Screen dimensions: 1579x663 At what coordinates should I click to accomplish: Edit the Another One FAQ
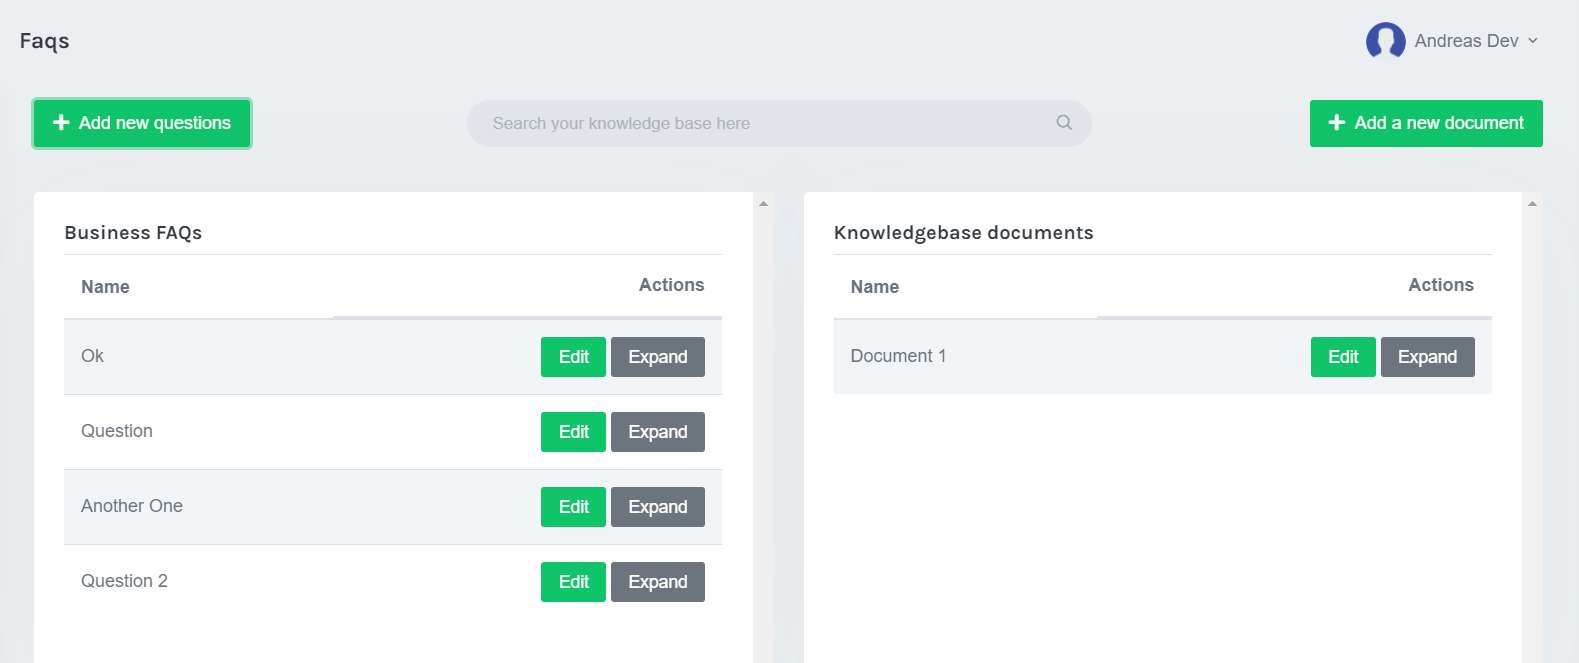click(573, 507)
